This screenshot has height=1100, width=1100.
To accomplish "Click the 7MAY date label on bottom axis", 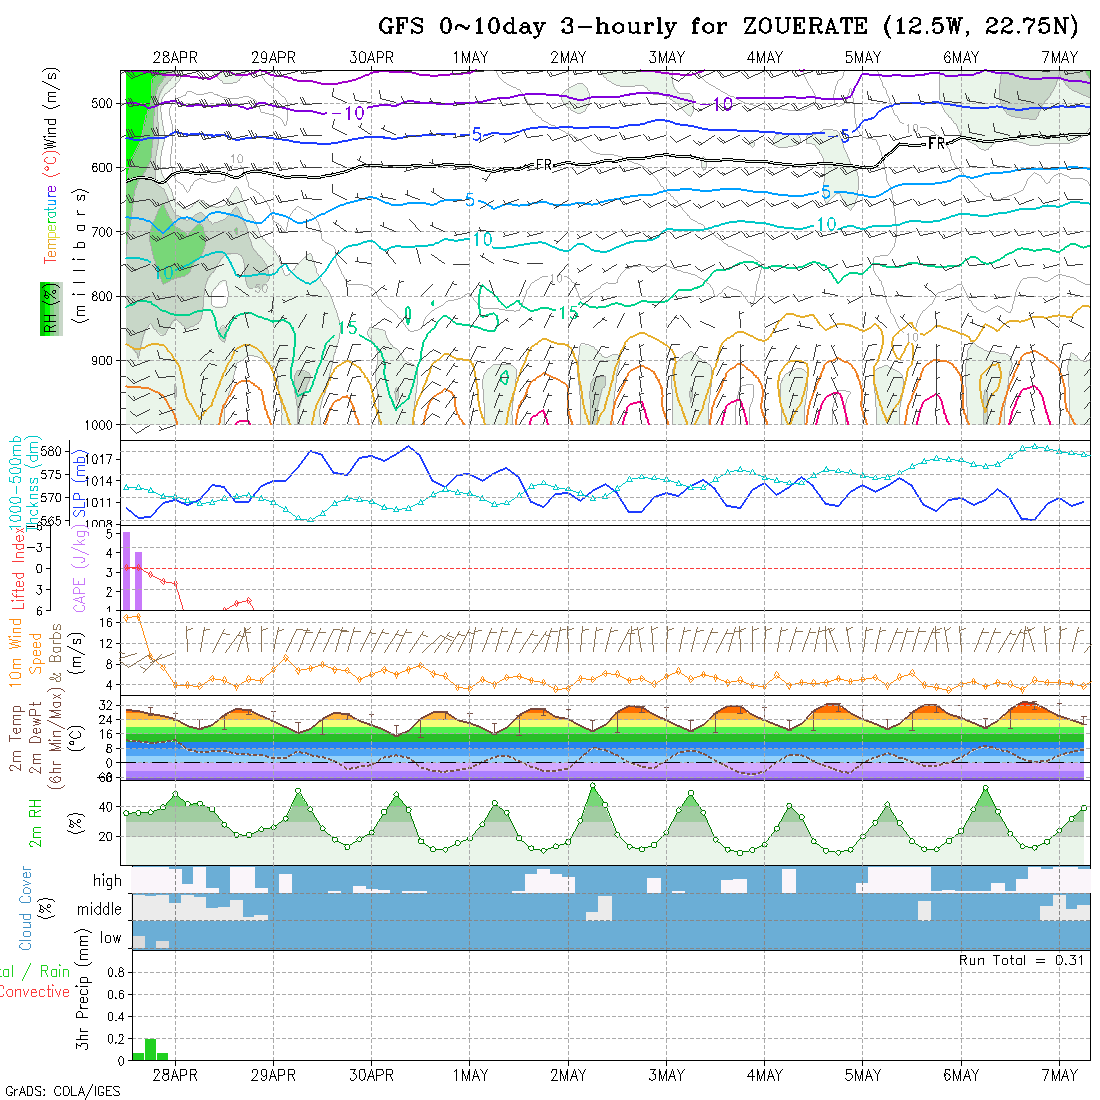I will click(1059, 1075).
